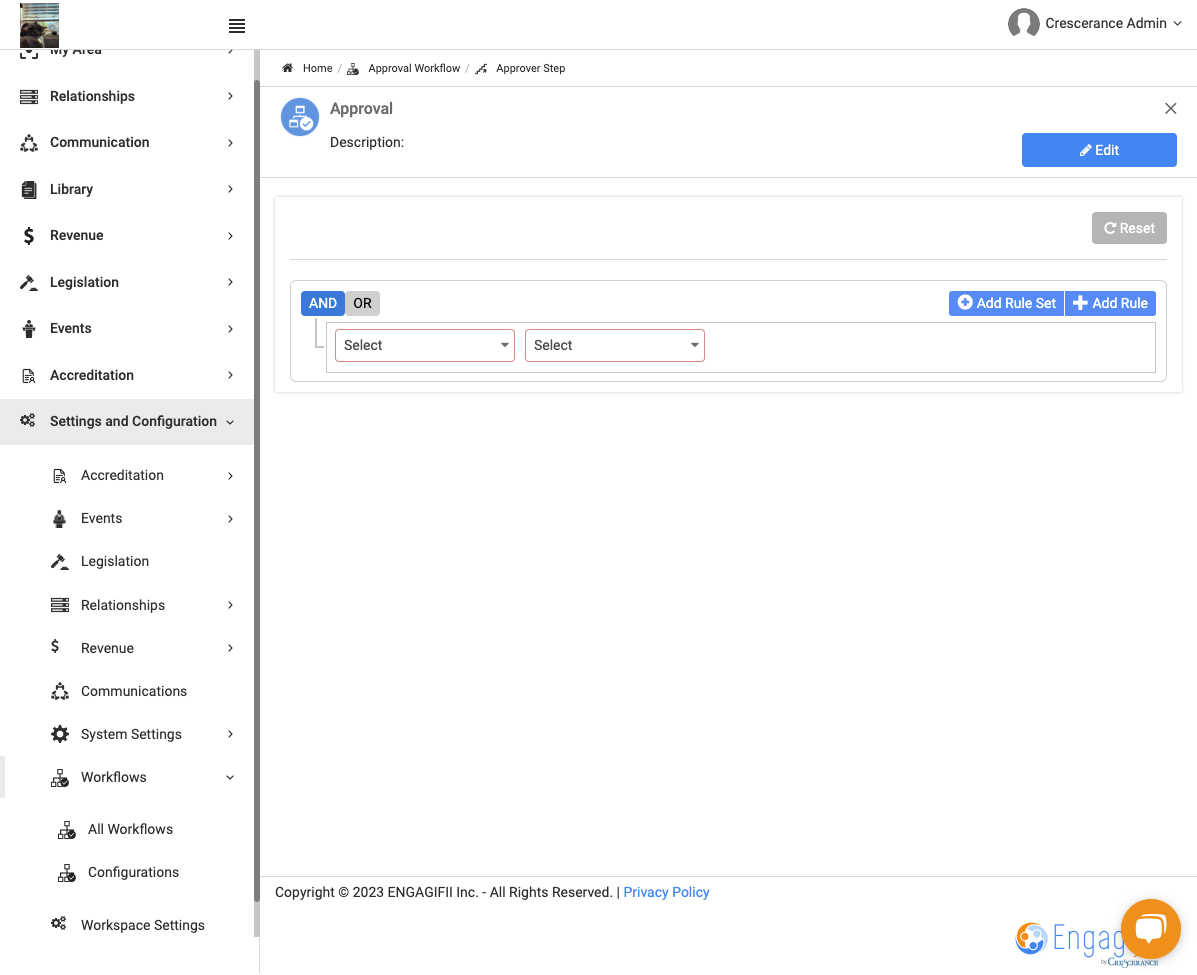Screen dimensions: 1197x975
Task: Open the Privacy Policy link
Action: click(666, 893)
